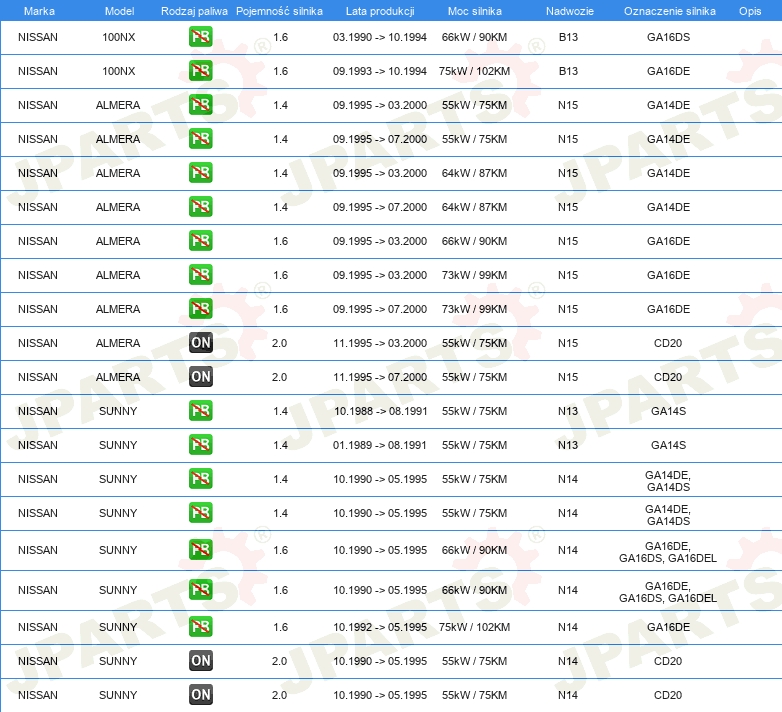The image size is (782, 712).
Task: Click the Opis column header
Action: coord(750,11)
